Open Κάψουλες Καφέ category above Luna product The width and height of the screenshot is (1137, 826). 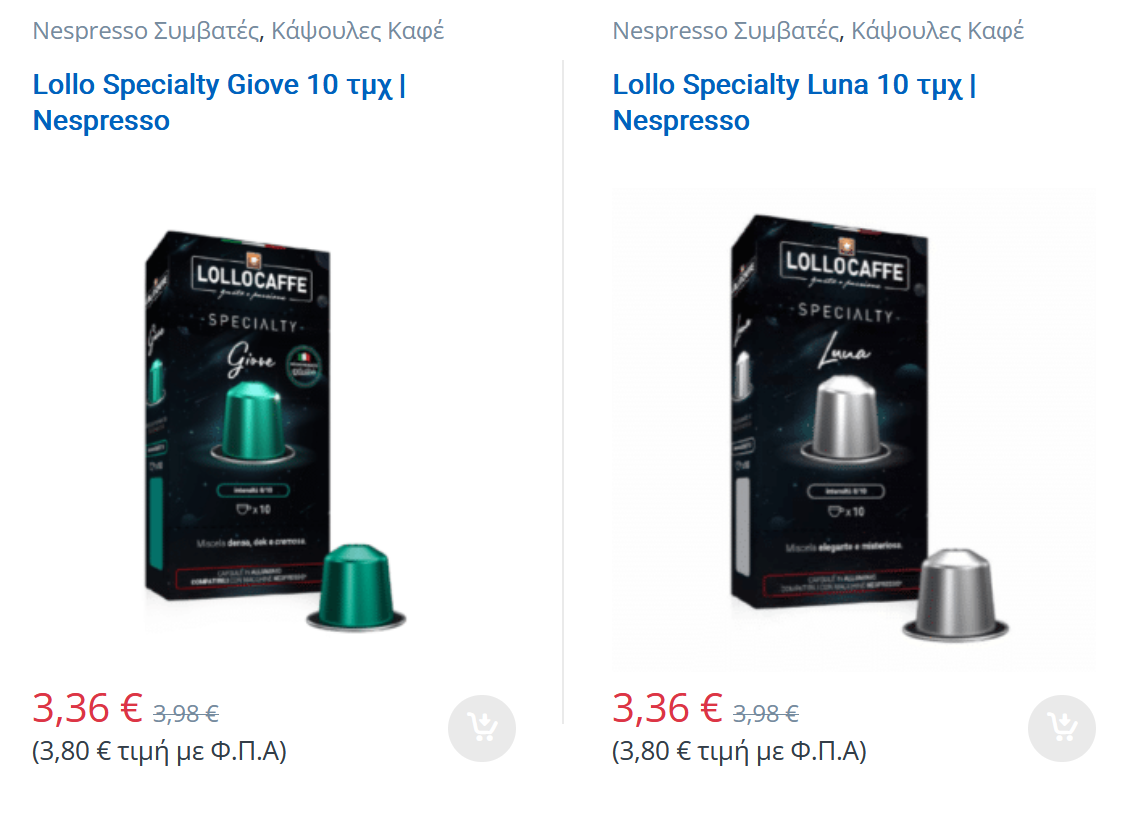938,30
